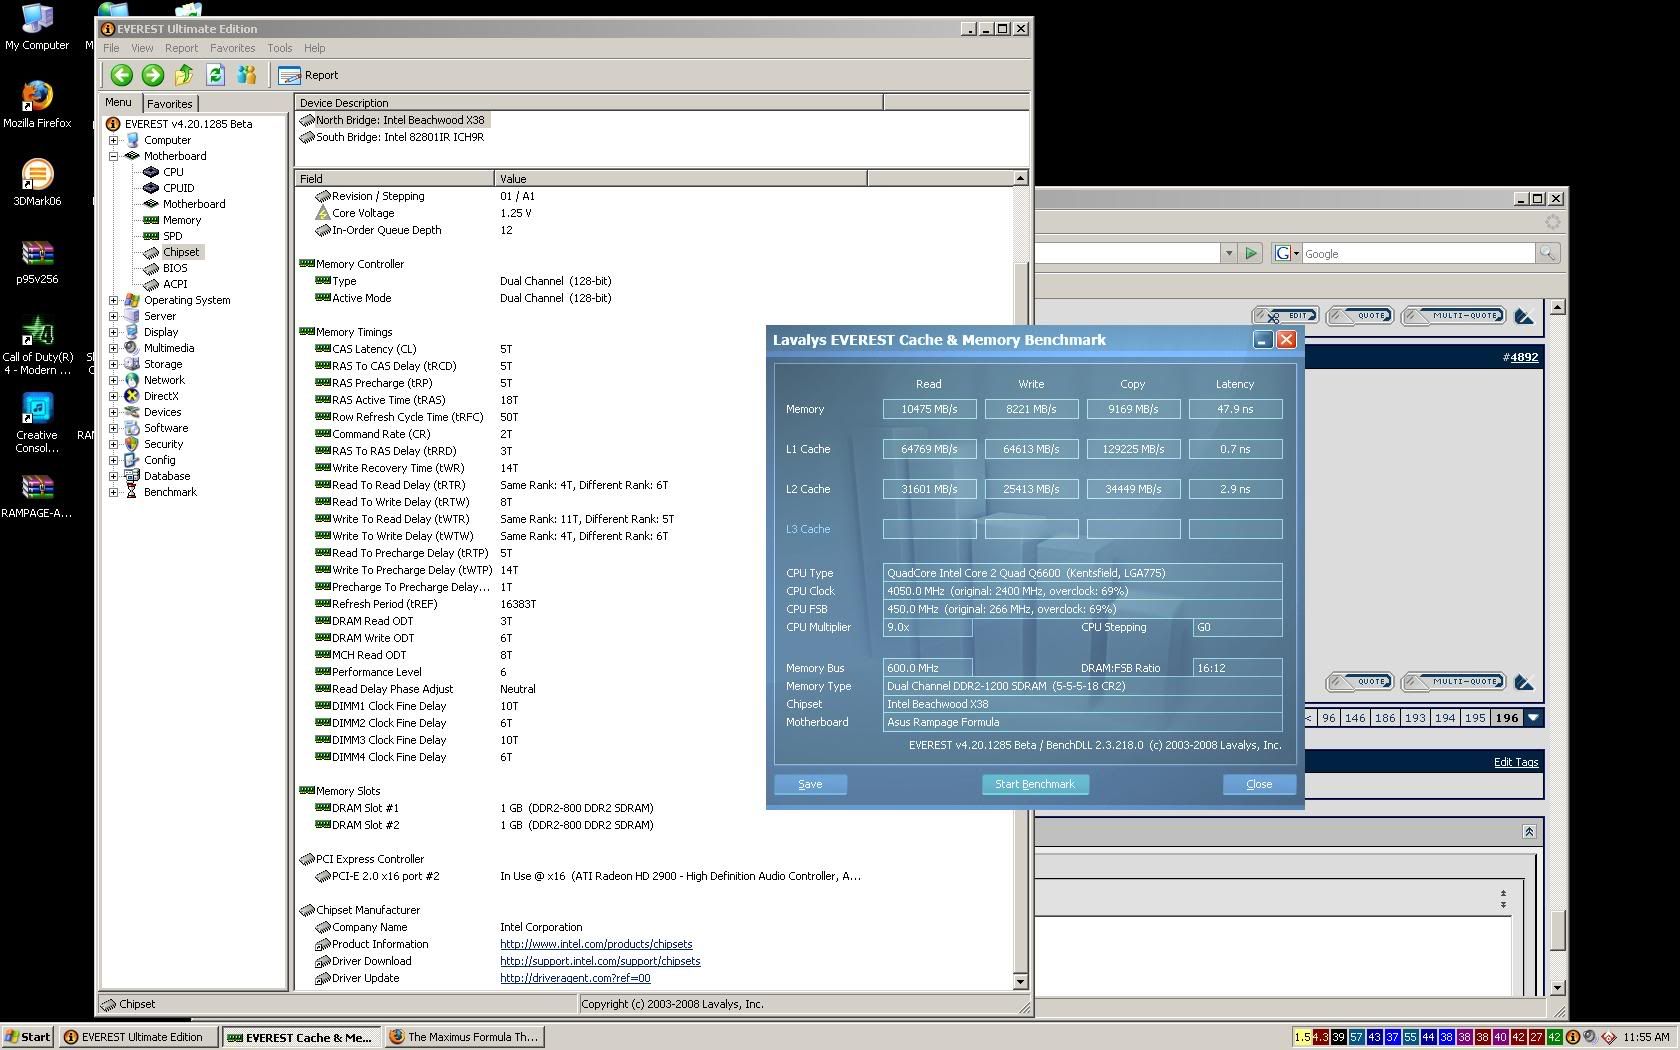Click the green Back arrow in EVEREST toolbar
The height and width of the screenshot is (1050, 1680).
point(121,75)
